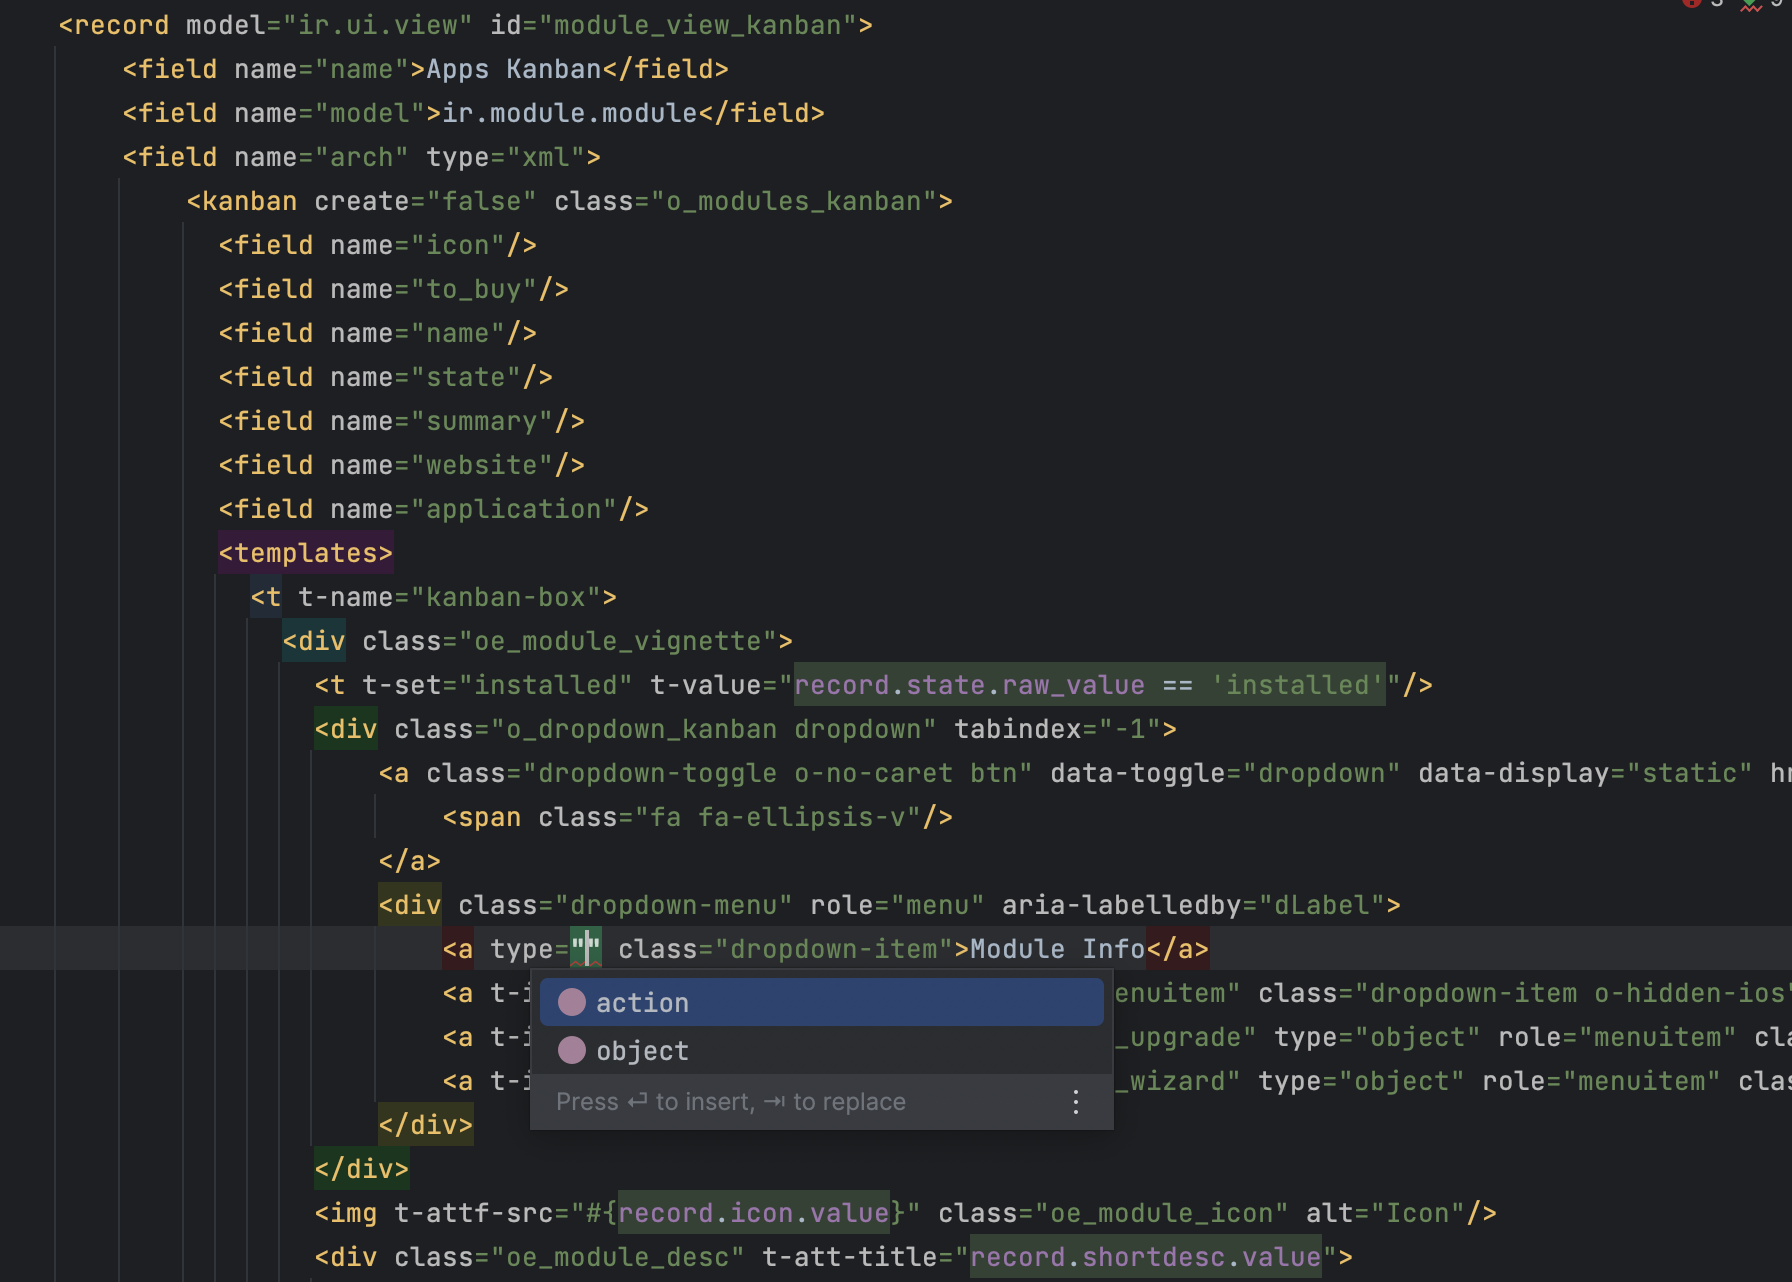This screenshot has height=1282, width=1792.
Task: Click the red error indicator in the top-right corner
Action: pyautogui.click(x=1692, y=5)
